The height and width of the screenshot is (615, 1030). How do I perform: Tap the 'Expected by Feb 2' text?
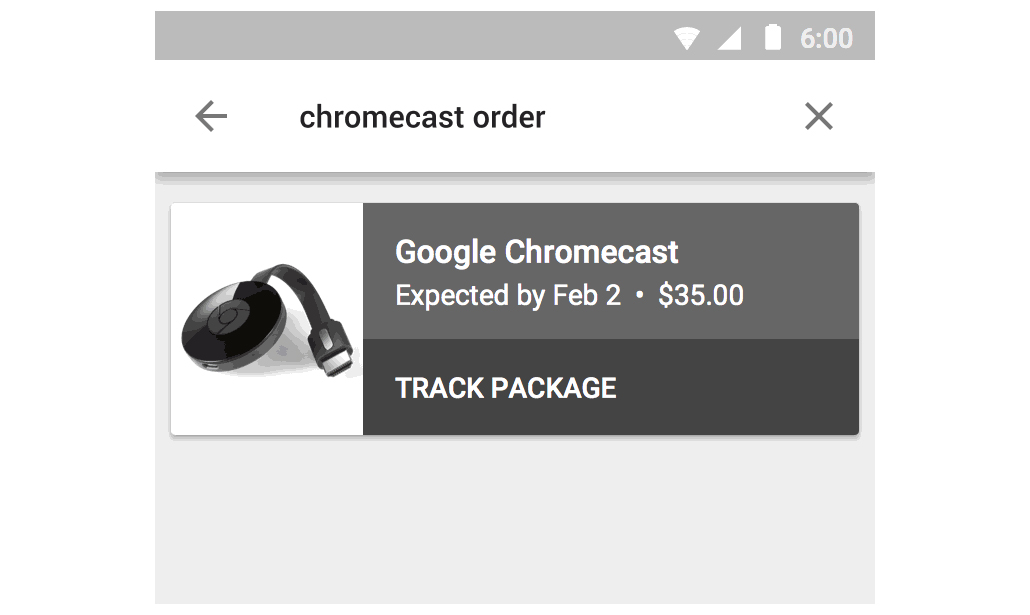(508, 296)
